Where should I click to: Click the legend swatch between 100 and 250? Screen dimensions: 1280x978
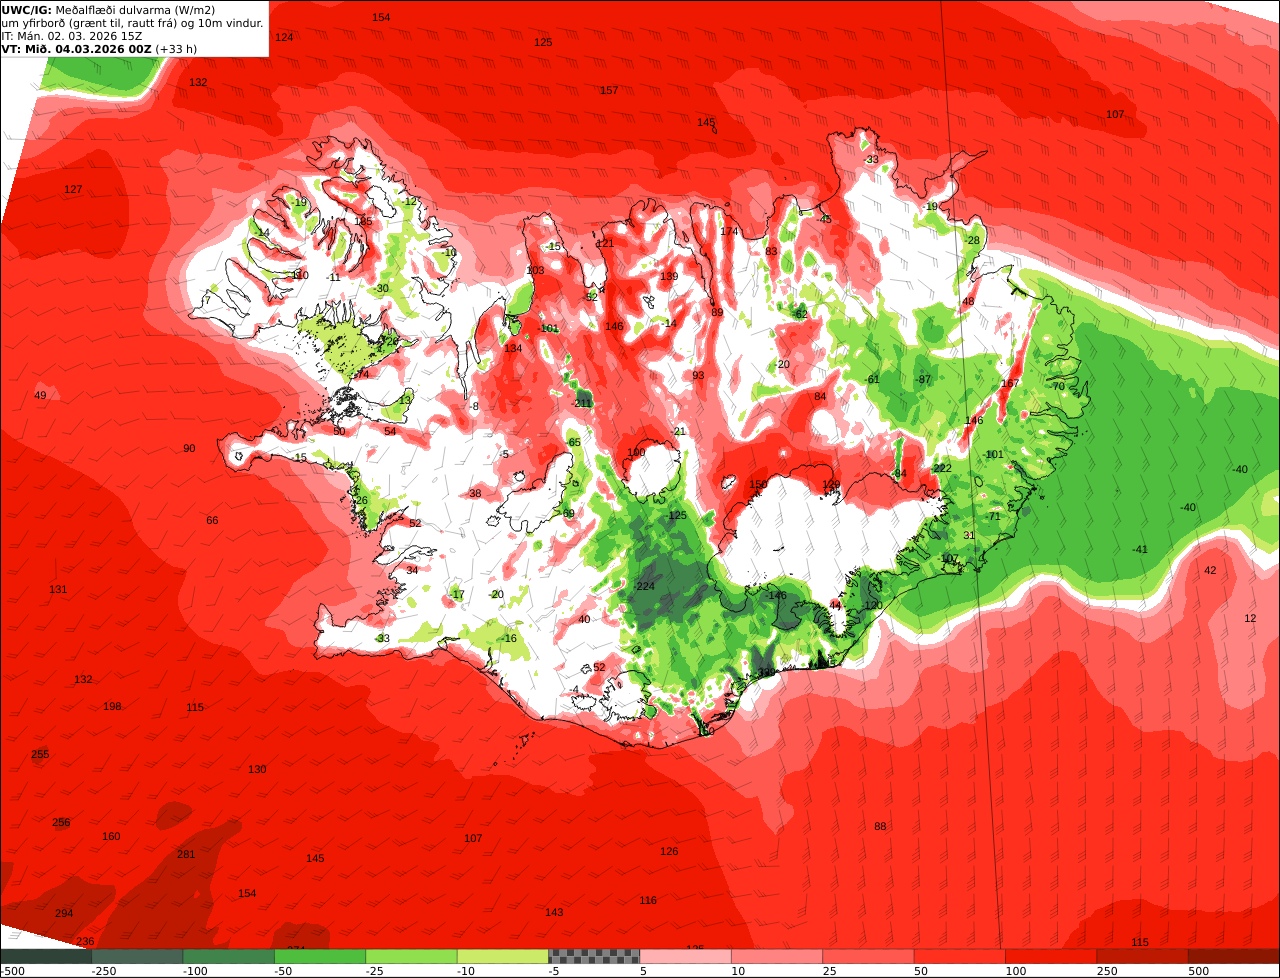pos(1050,956)
